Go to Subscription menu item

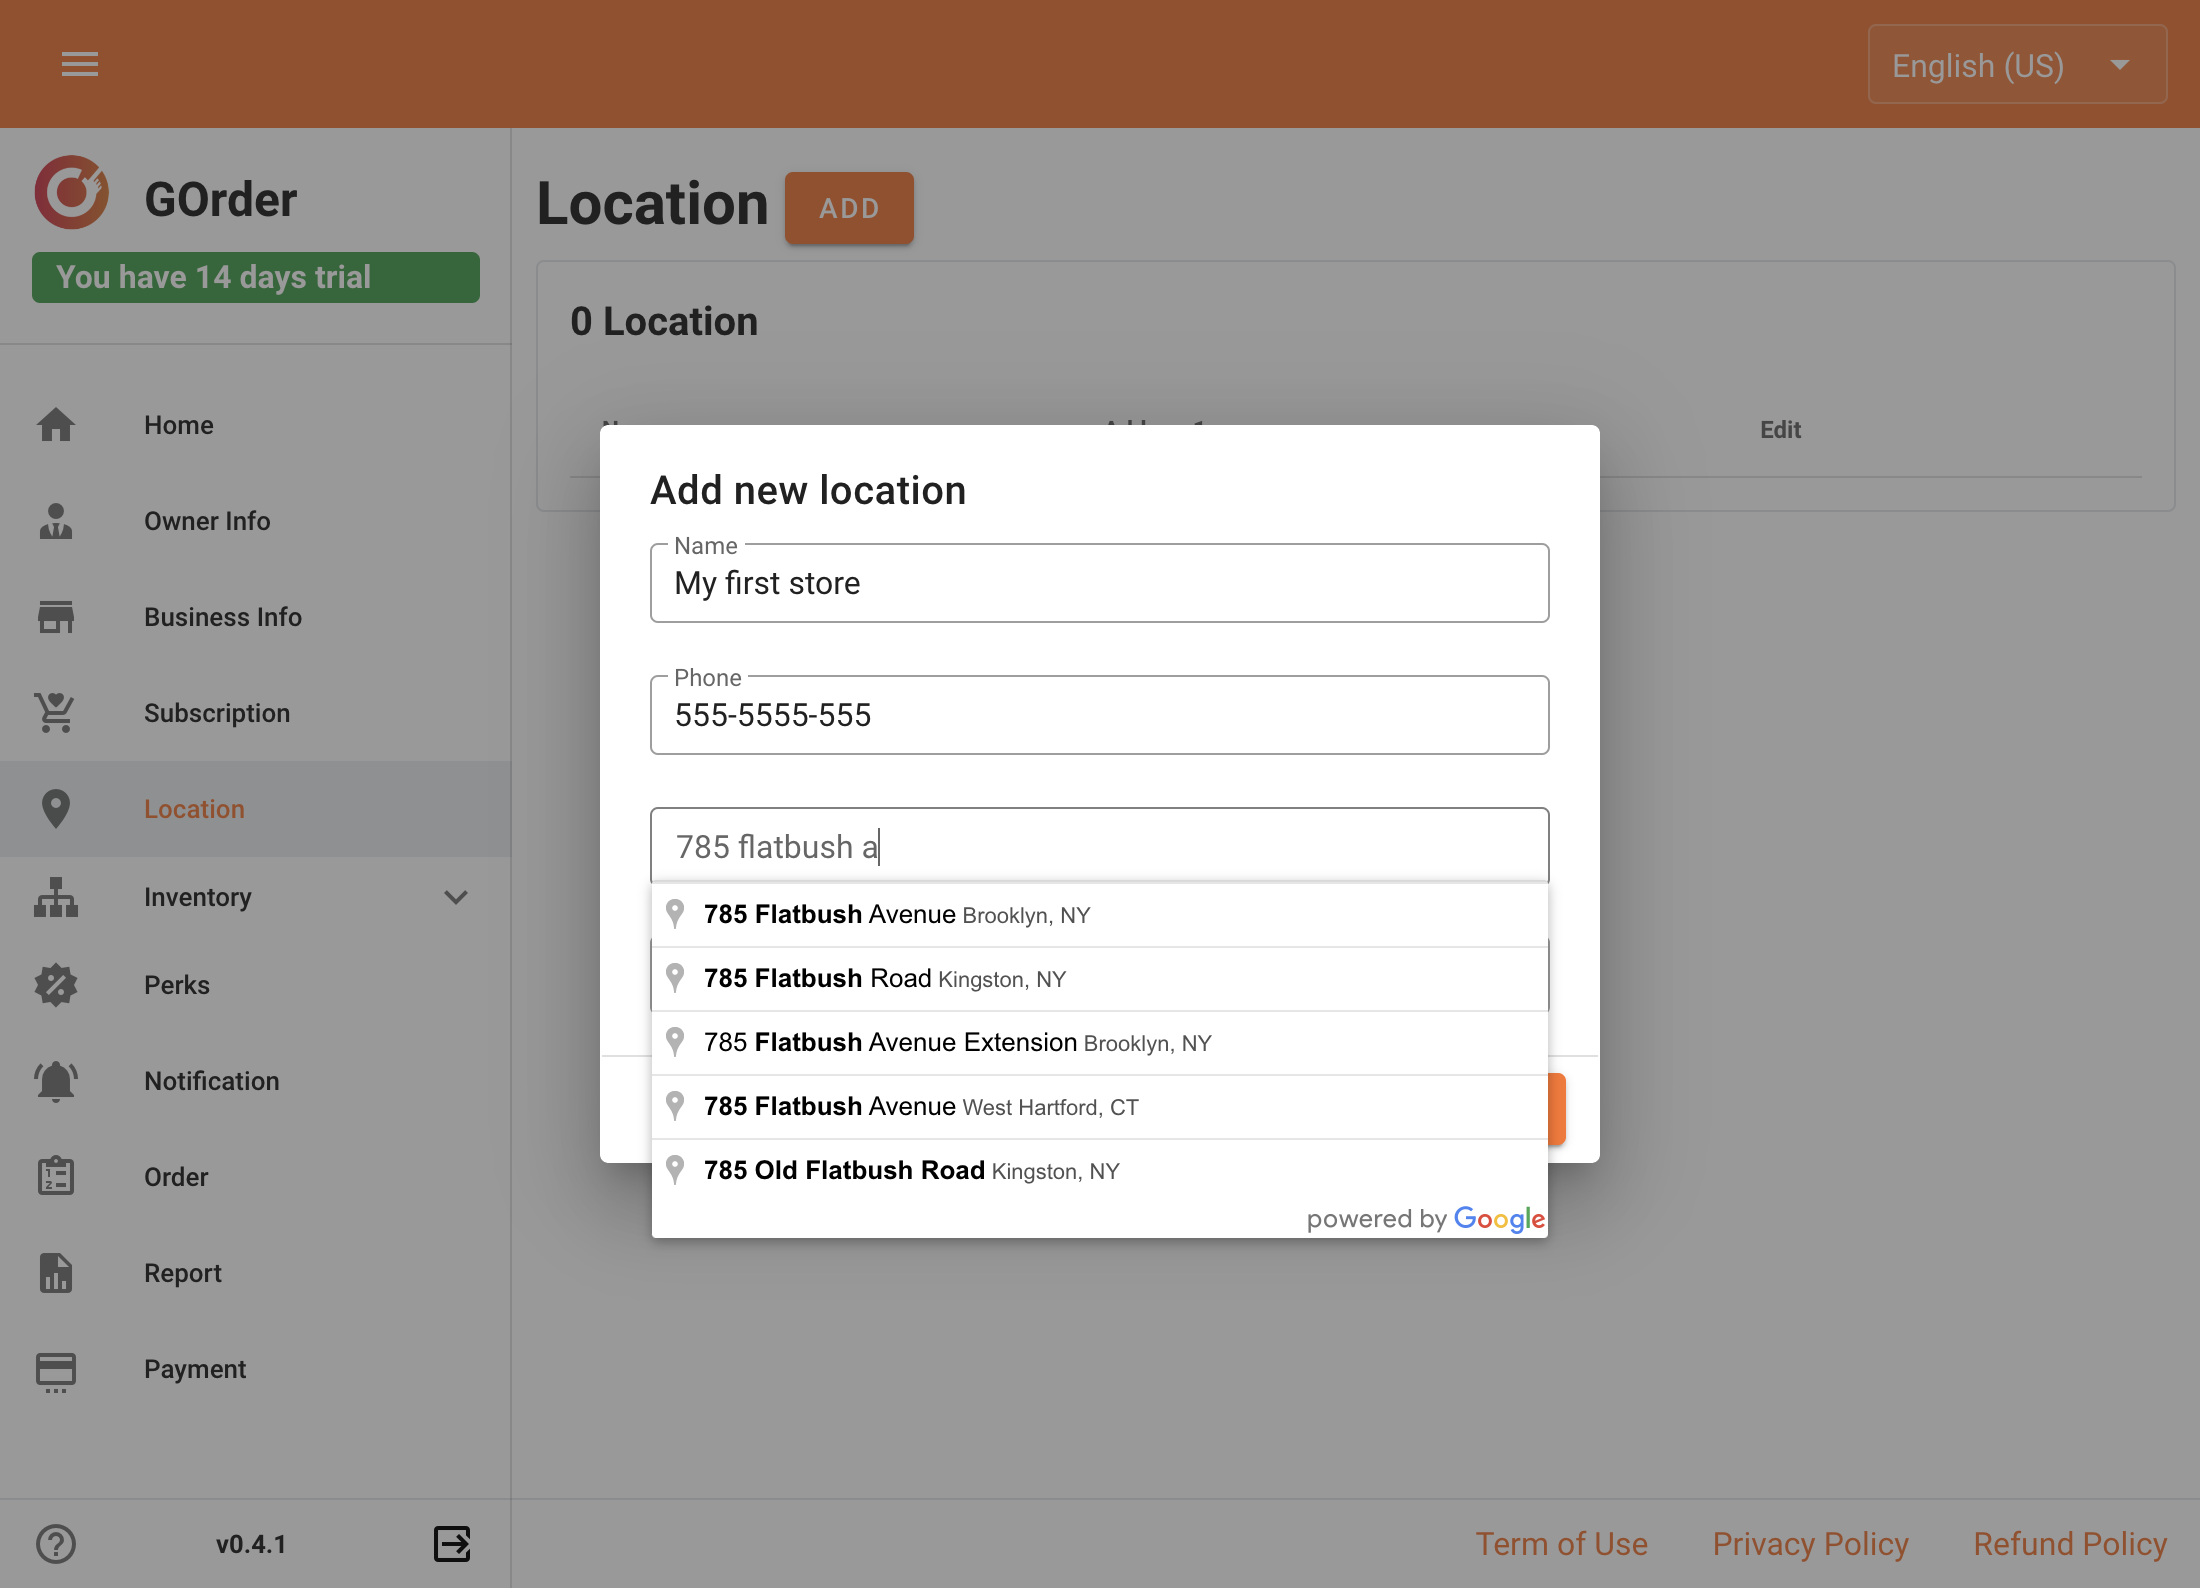pos(256,713)
